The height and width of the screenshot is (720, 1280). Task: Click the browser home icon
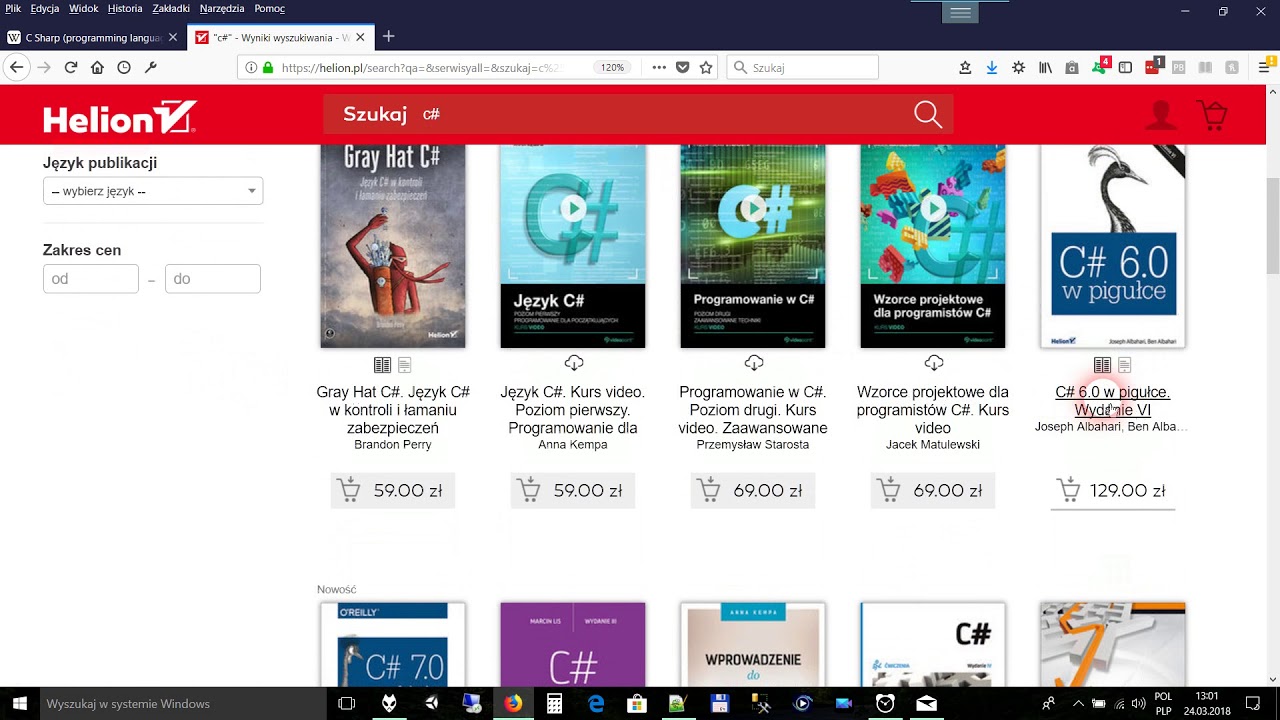[97, 67]
